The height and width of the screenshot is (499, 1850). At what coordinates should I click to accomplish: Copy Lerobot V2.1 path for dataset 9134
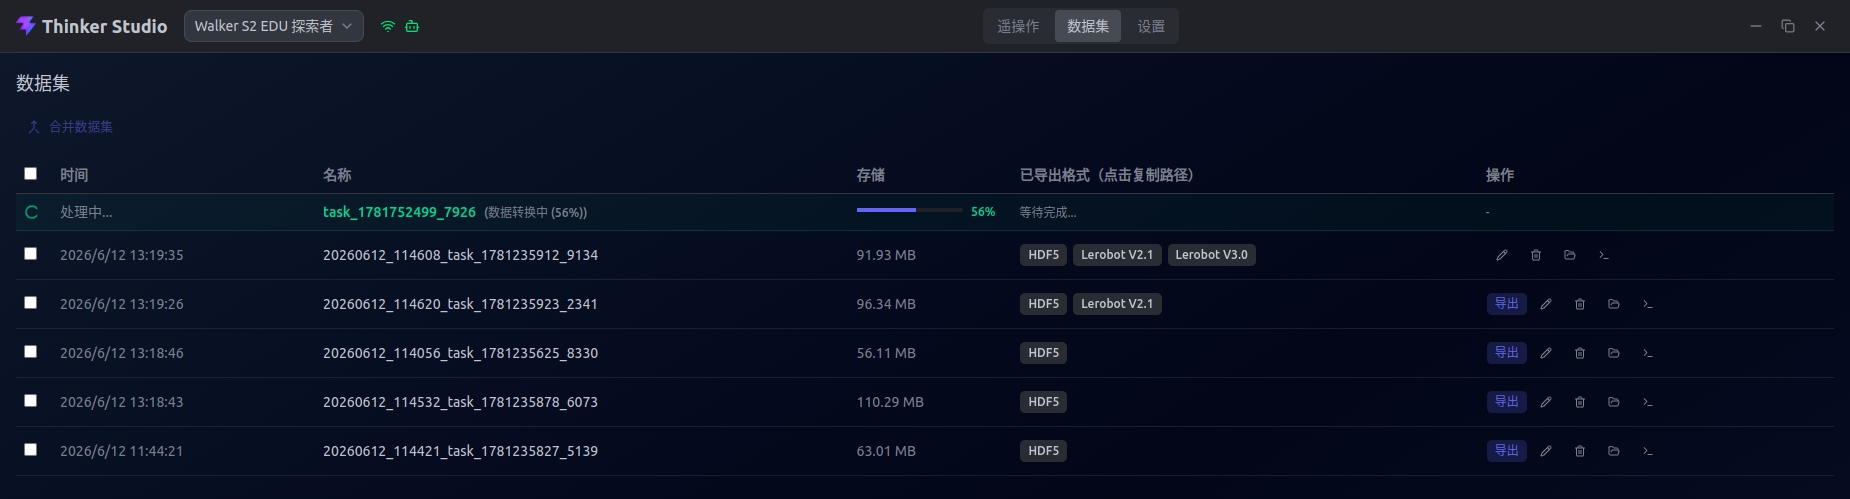coord(1117,255)
